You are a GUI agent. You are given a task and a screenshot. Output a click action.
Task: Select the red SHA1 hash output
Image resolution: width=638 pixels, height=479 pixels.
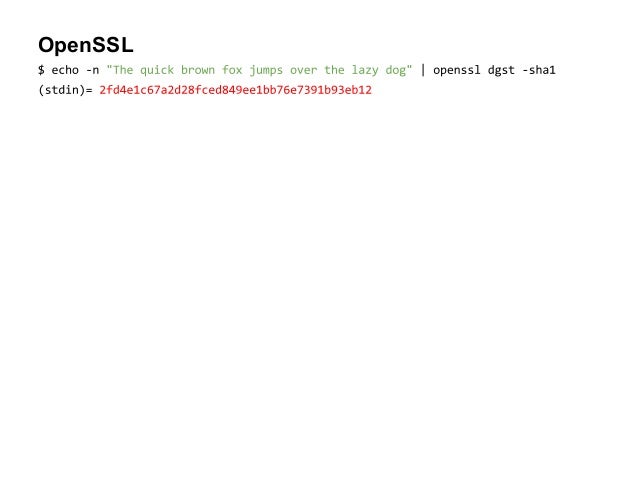[x=236, y=90]
